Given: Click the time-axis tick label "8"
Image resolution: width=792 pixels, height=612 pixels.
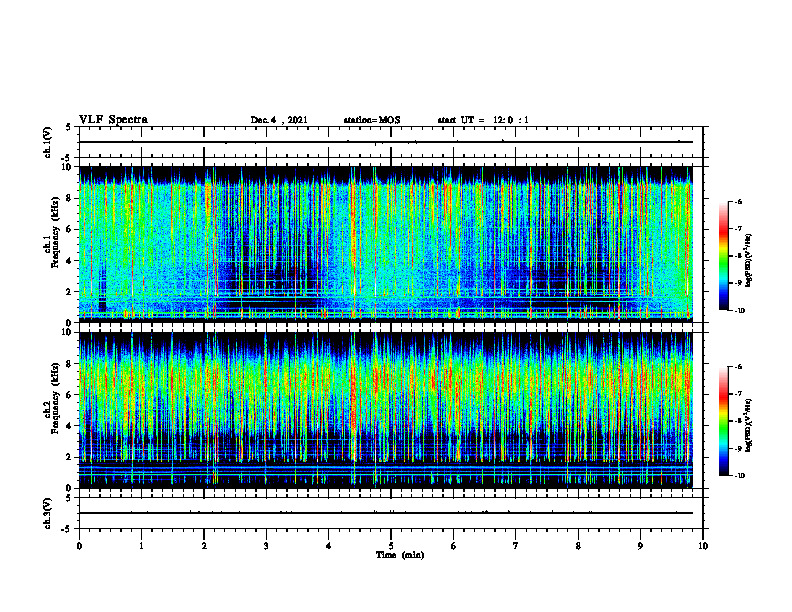Looking at the screenshot, I should tap(578, 546).
